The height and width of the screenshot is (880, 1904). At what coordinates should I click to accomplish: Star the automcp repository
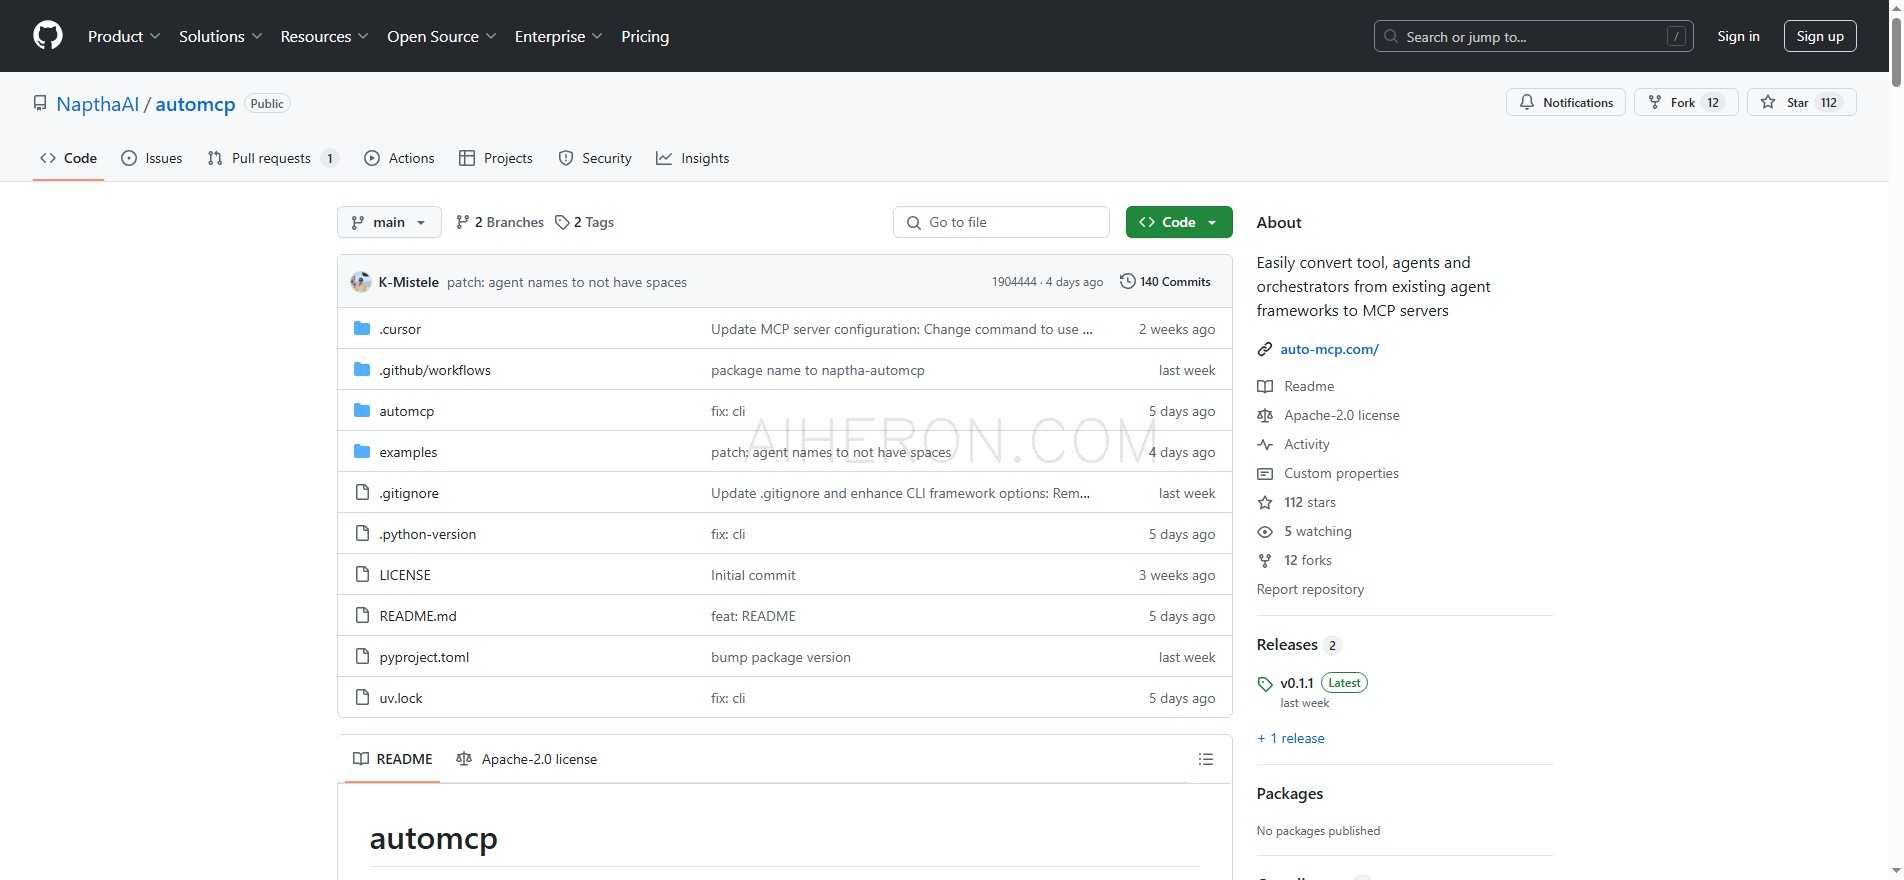1801,102
